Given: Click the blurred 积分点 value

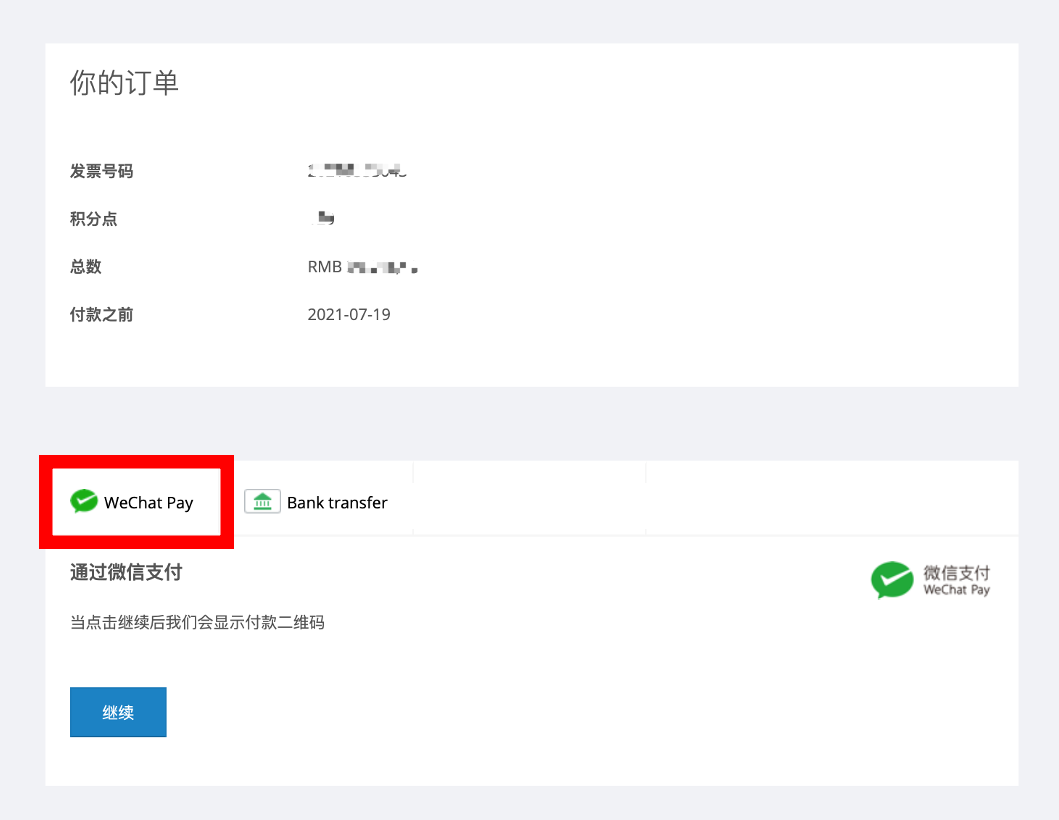Looking at the screenshot, I should click(324, 218).
